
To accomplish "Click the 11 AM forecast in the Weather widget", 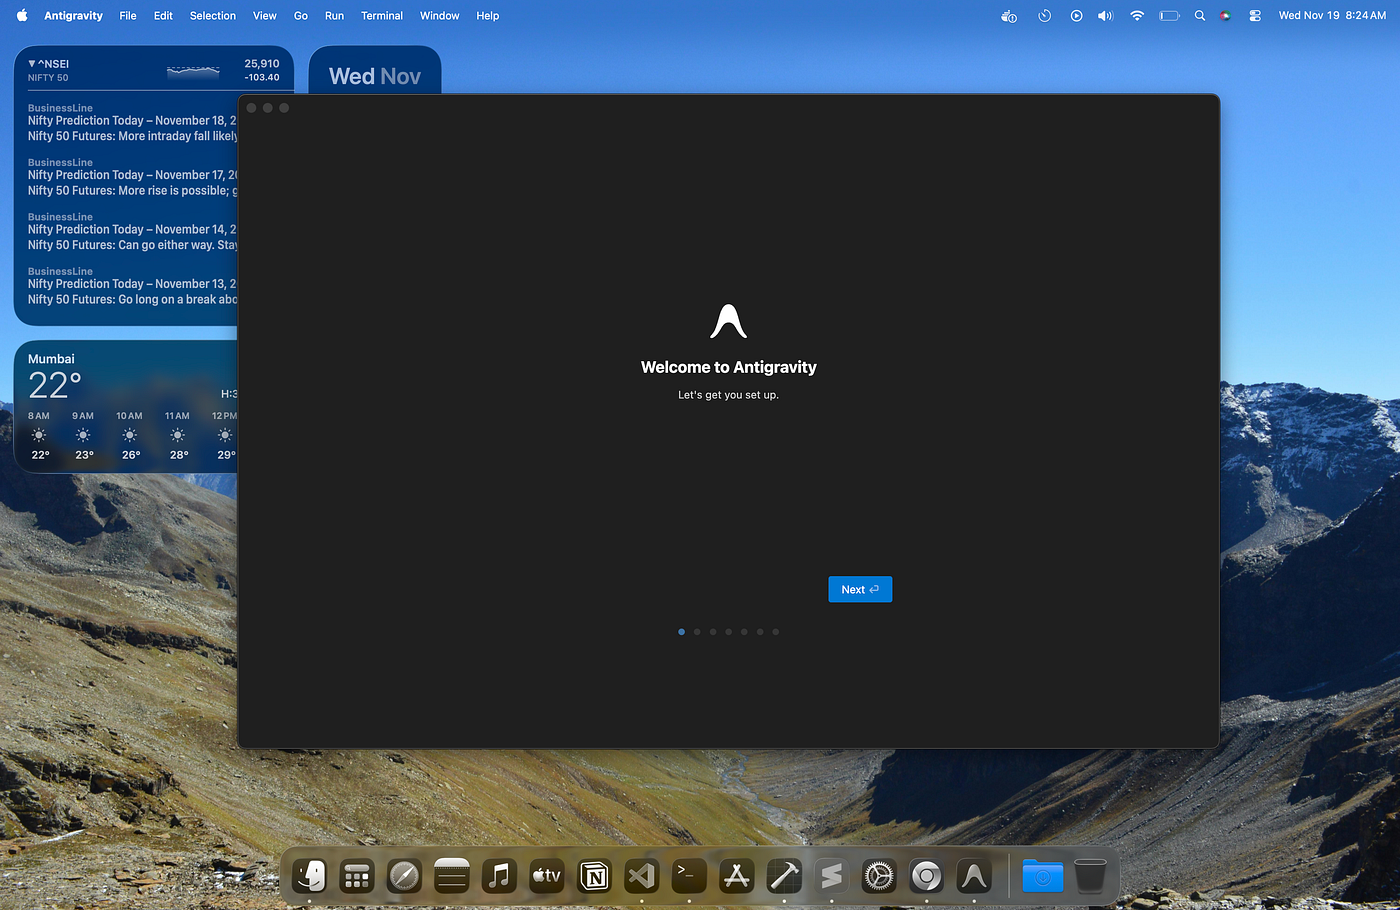I will pos(177,436).
